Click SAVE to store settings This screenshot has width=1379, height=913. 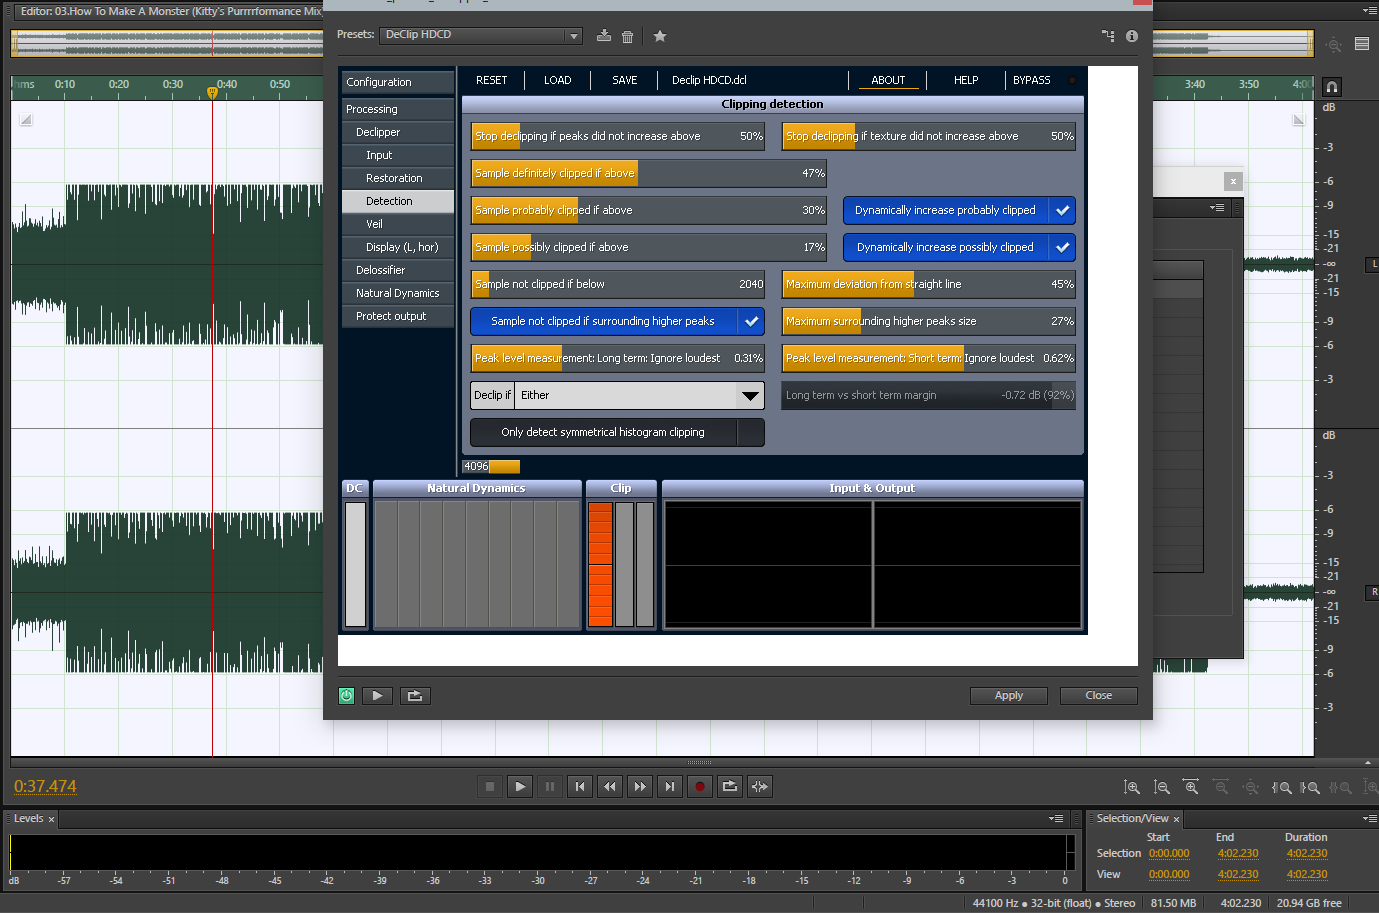pyautogui.click(x=624, y=80)
